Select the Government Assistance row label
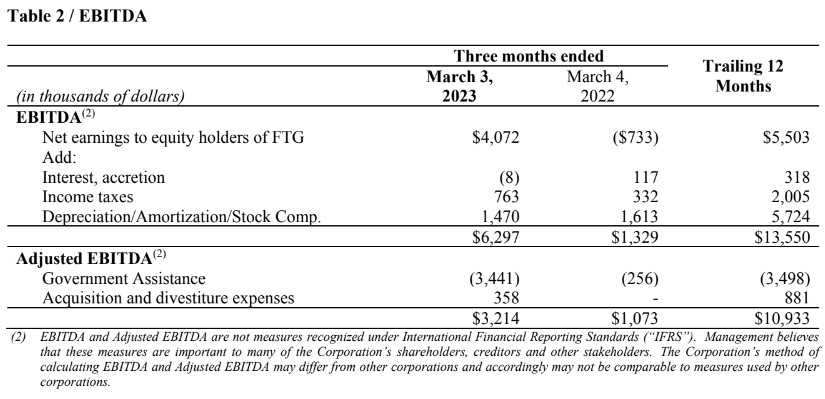The image size is (825, 399). [124, 278]
